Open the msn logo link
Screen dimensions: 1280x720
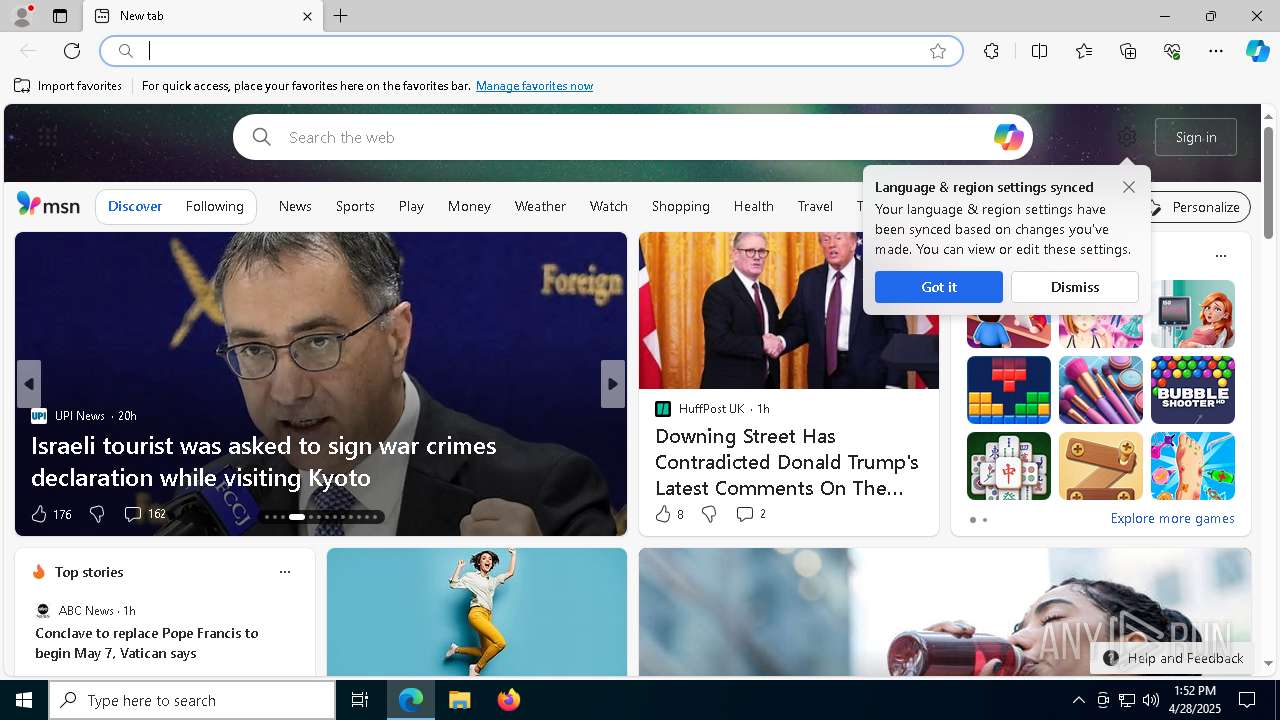48,206
